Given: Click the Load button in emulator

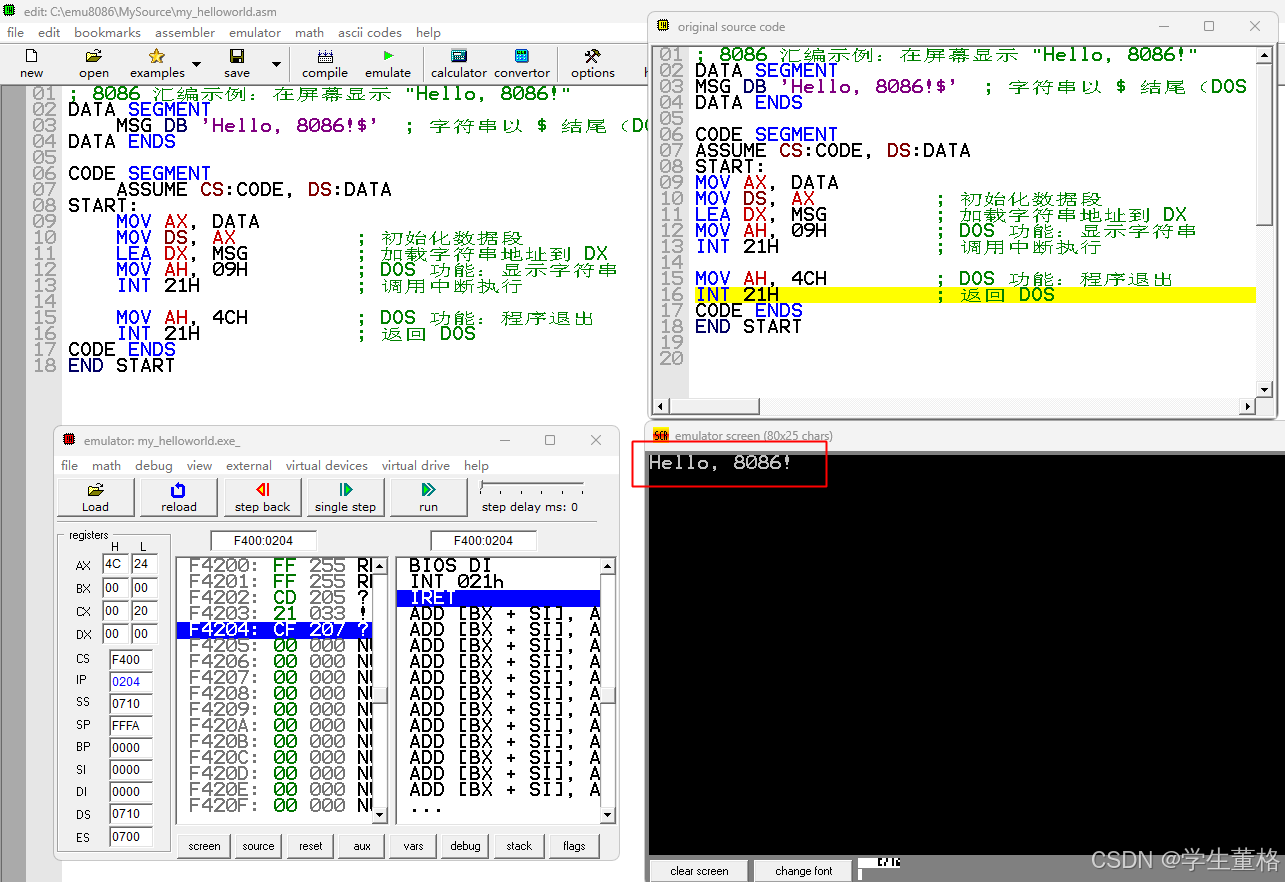Looking at the screenshot, I should coord(95,497).
